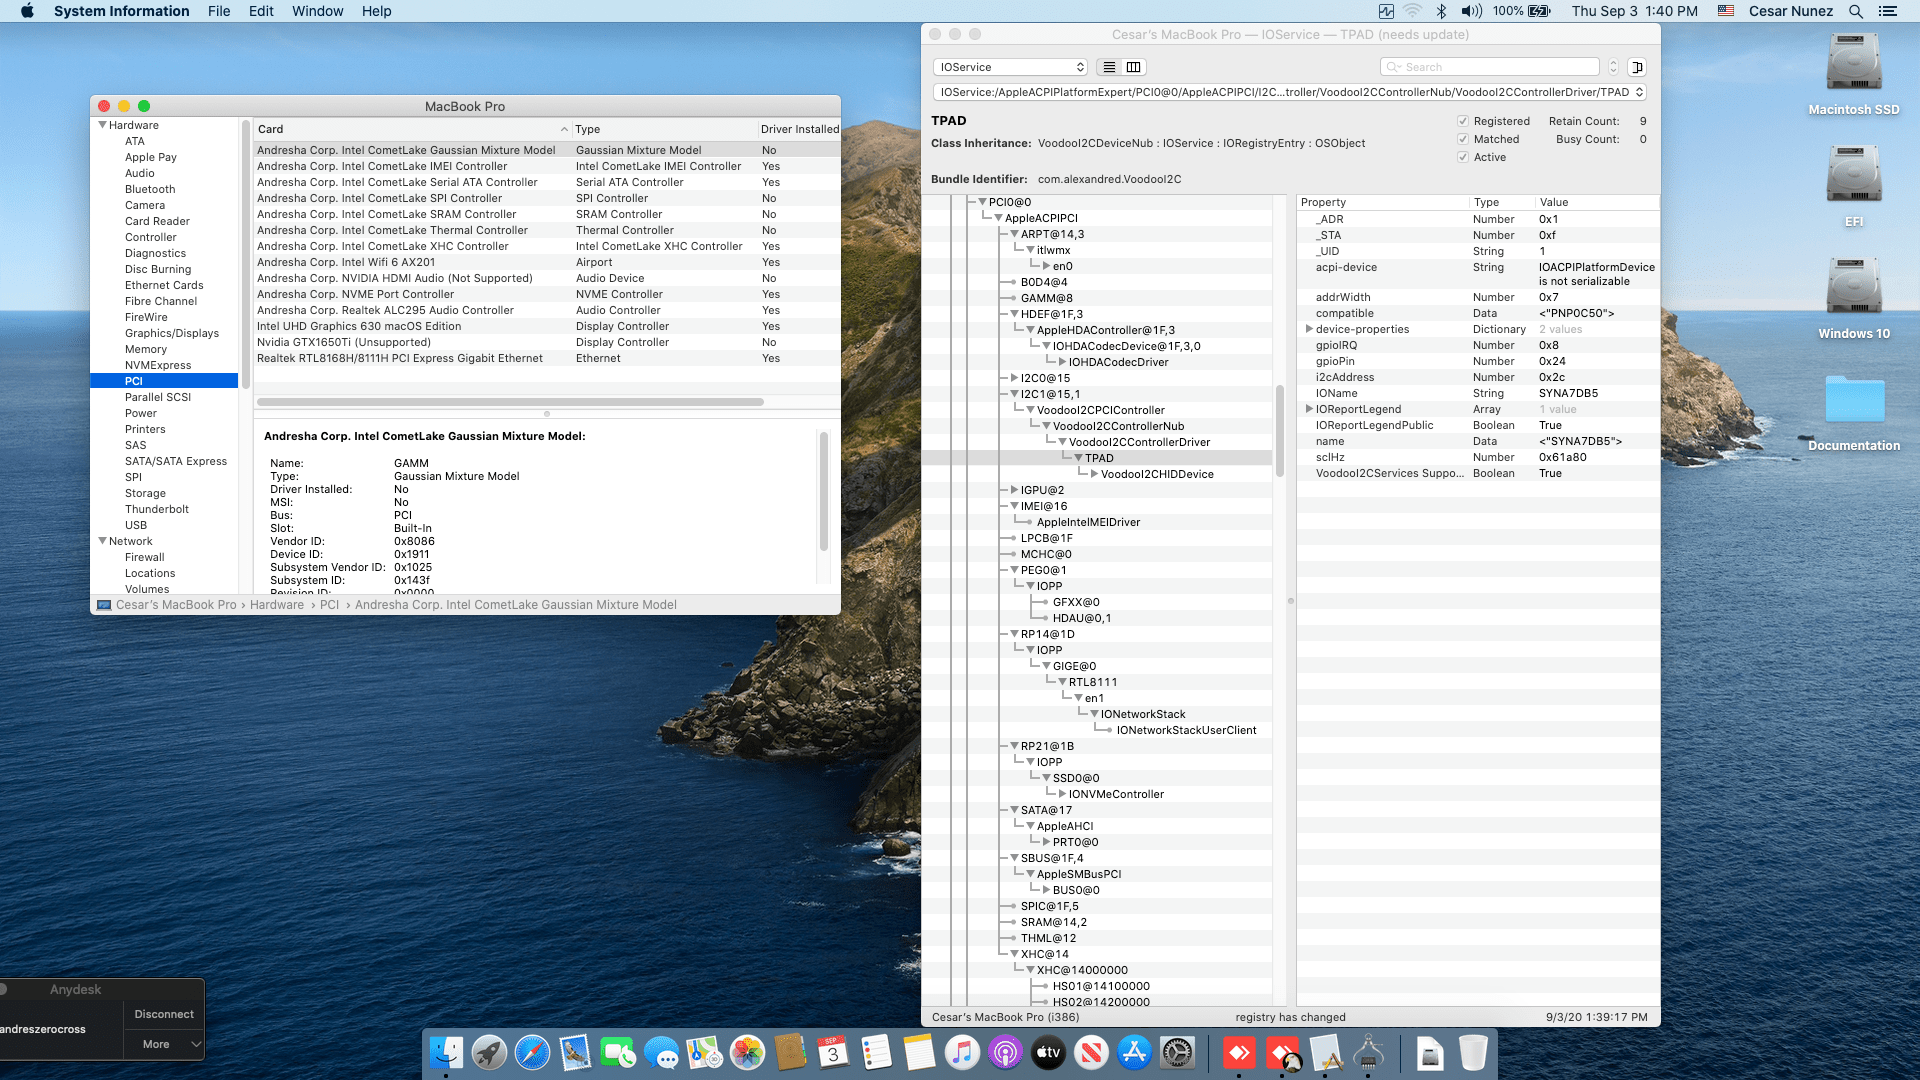The image size is (1920, 1080).
Task: Open FaceTime from the Dock
Action: tap(619, 1053)
